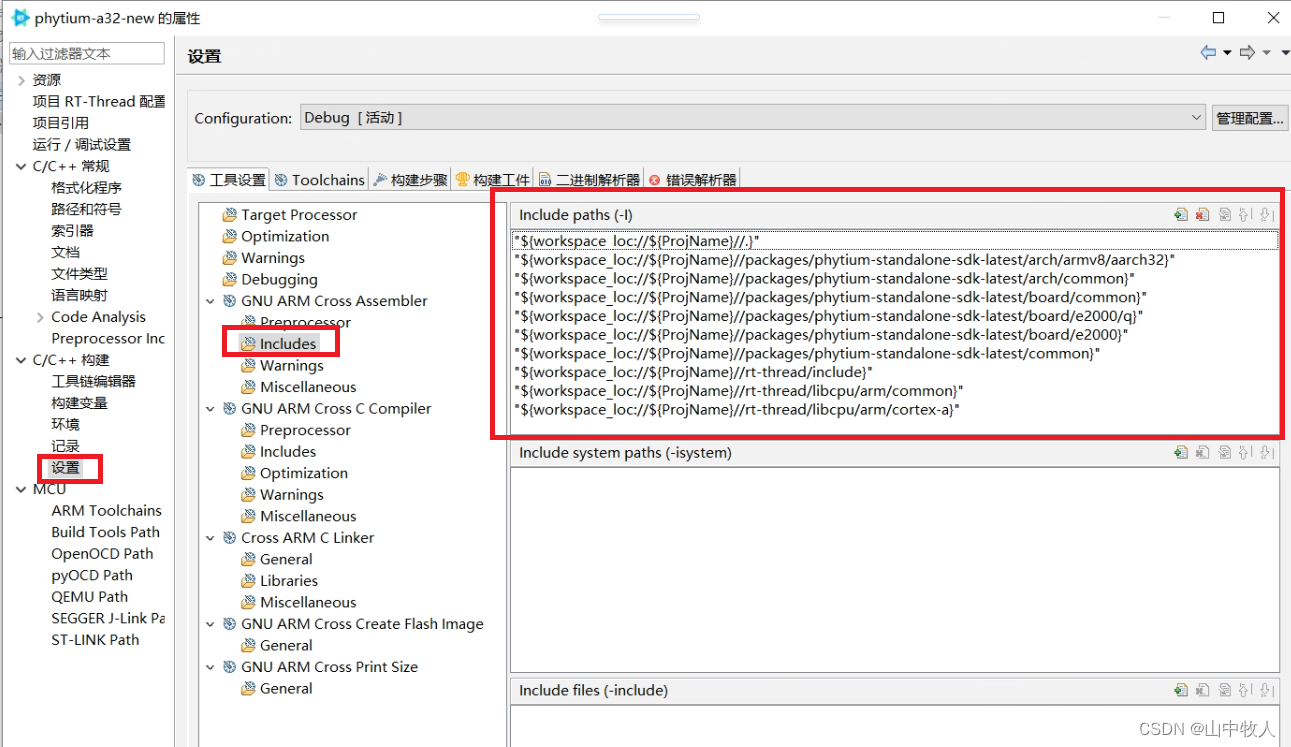Go forward with the right arrow icon
The height and width of the screenshot is (747, 1291).
pyautogui.click(x=1247, y=53)
